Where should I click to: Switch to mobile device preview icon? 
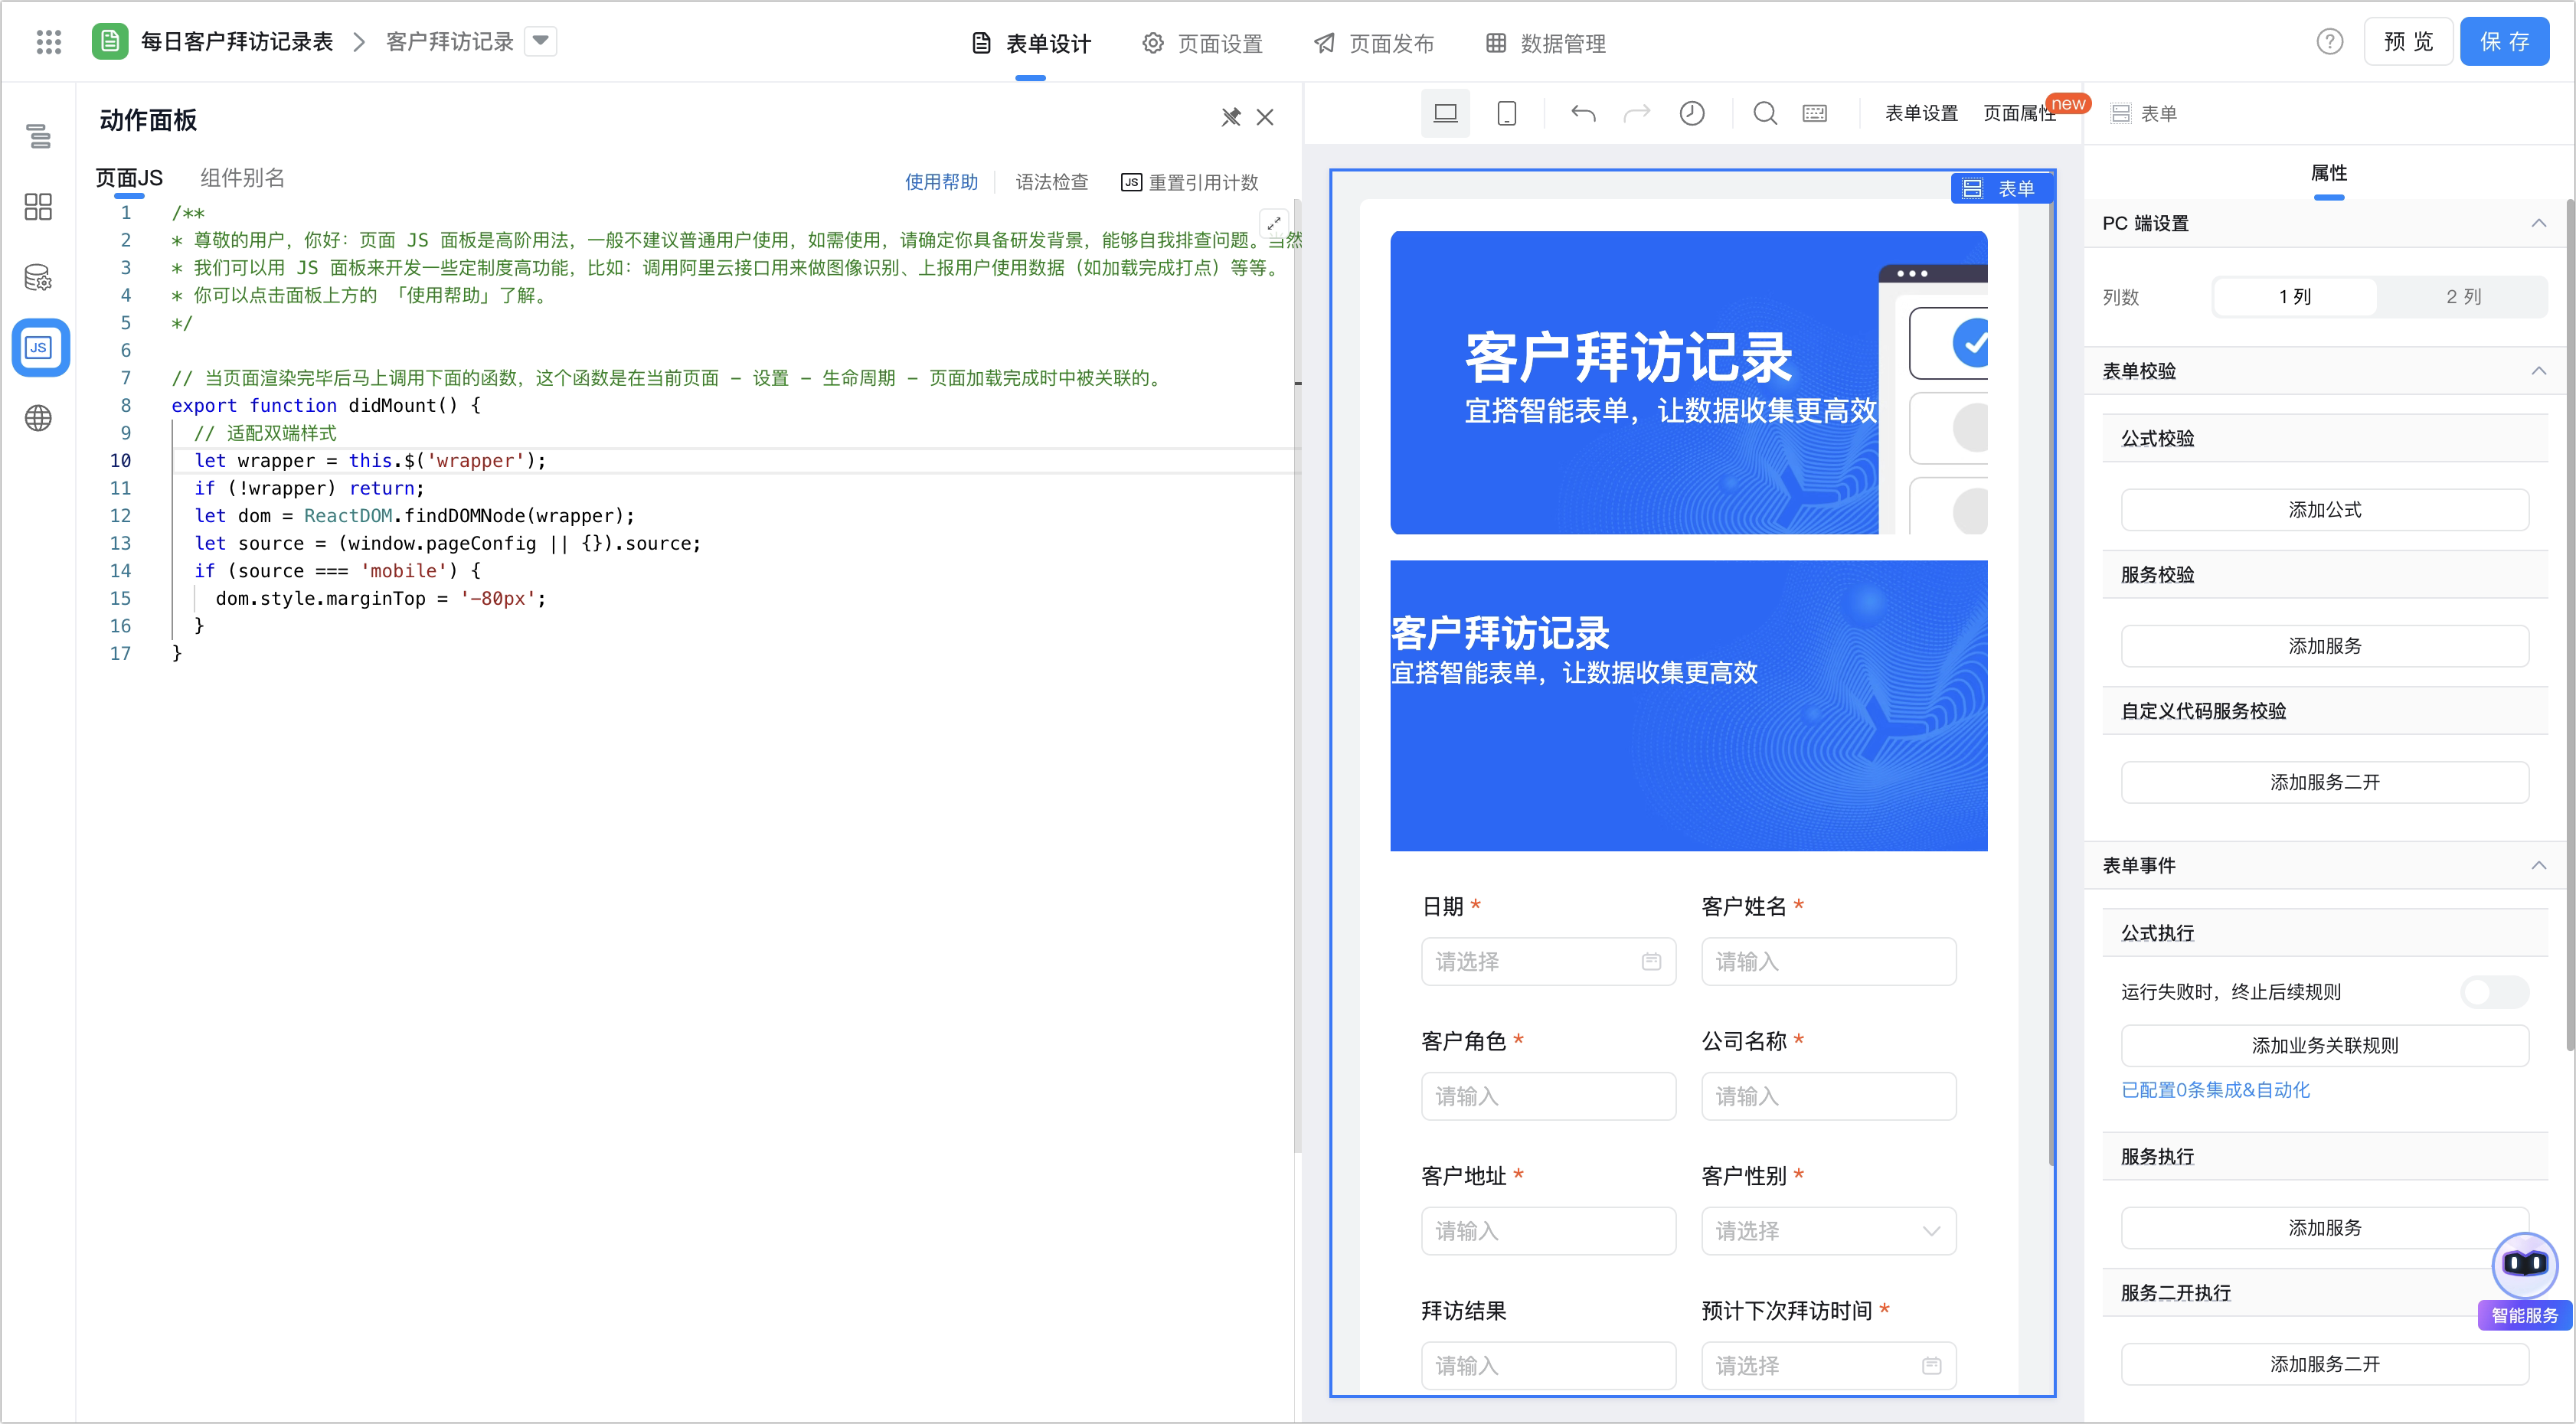[1506, 113]
